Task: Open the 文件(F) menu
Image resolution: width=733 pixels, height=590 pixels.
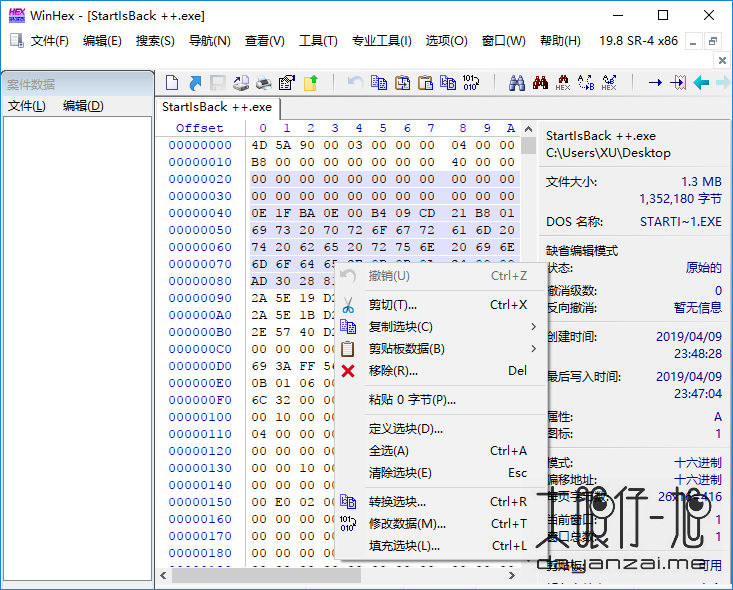Action: click(x=50, y=41)
